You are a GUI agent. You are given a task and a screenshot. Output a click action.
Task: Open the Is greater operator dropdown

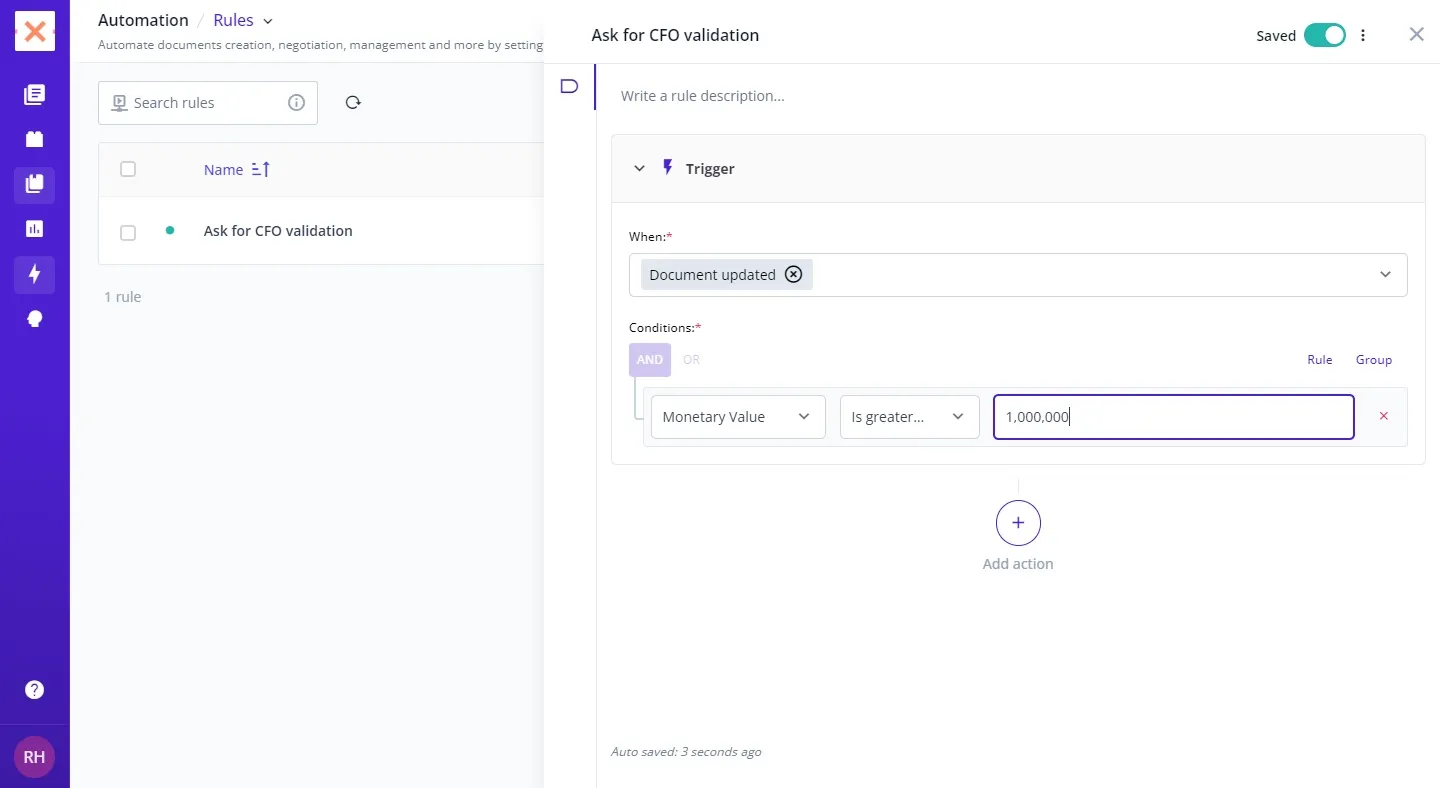click(908, 417)
